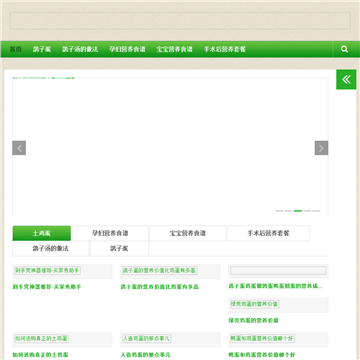Open 孕妇营养食谱 in top navigation bar
The image size is (360, 360).
point(127,49)
